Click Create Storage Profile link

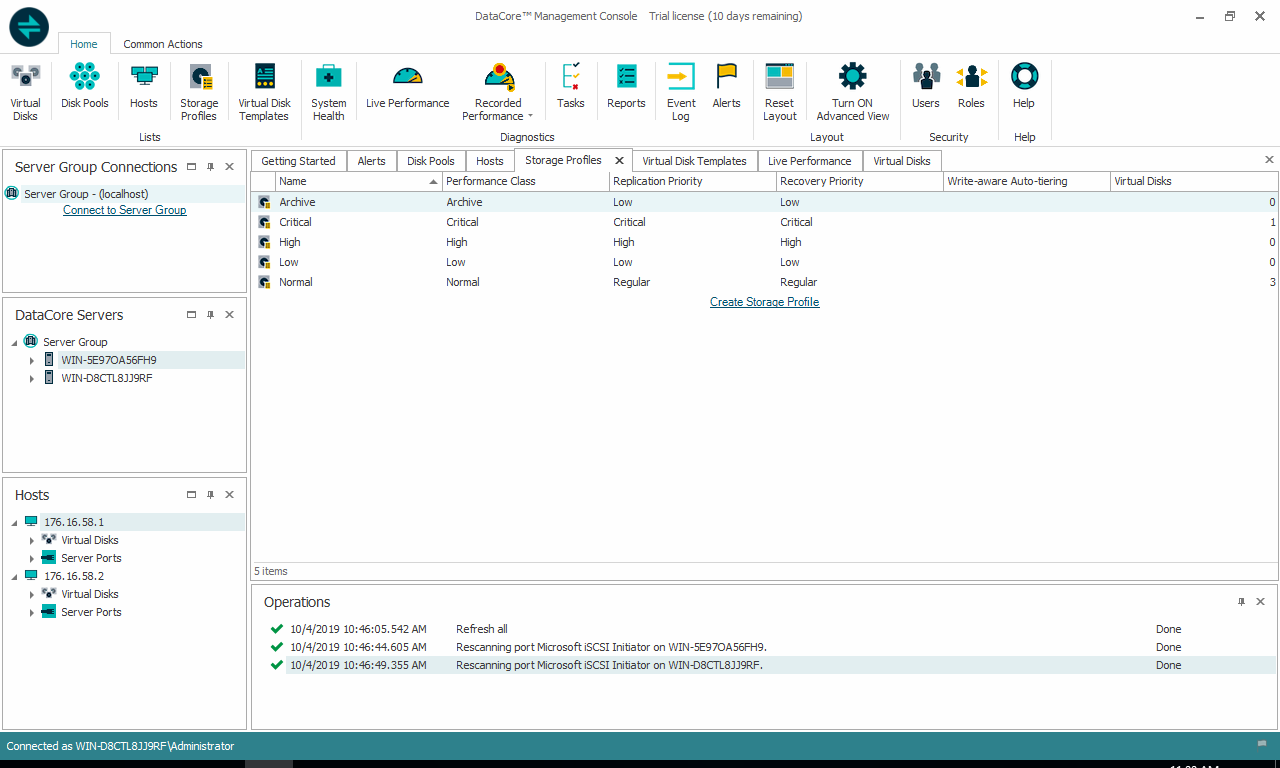(x=765, y=302)
